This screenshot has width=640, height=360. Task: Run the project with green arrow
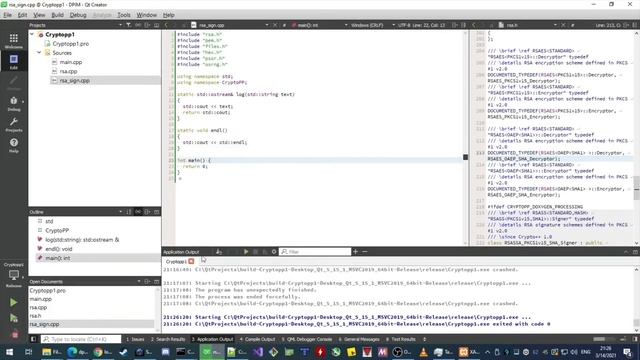tap(13, 302)
